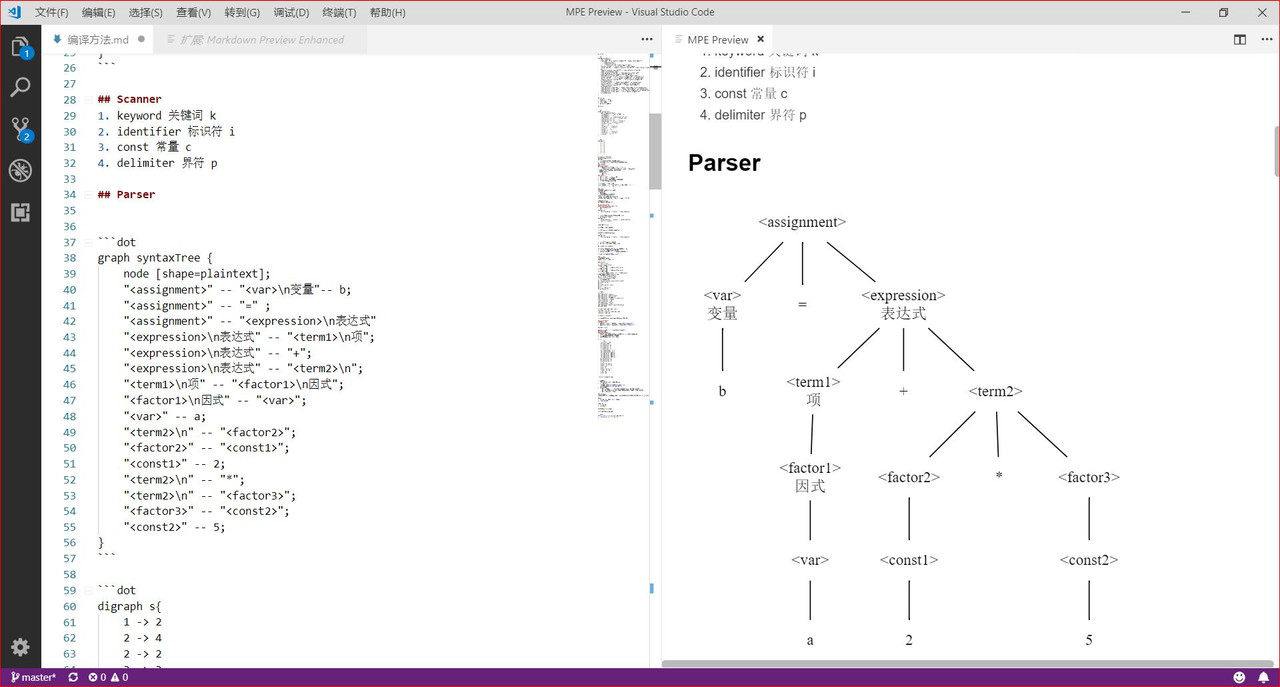
Task: Open the 帮助(H) menu
Action: [387, 12]
